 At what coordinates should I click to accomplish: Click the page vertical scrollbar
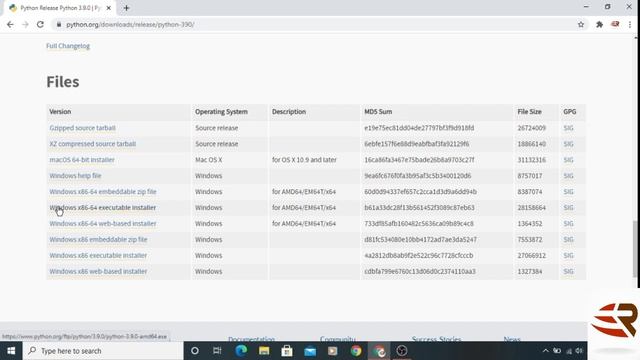[x=635, y=249]
